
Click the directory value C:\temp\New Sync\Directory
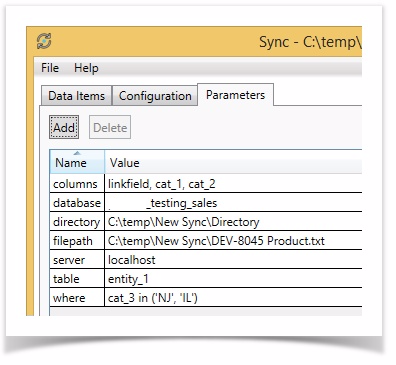coord(183,222)
